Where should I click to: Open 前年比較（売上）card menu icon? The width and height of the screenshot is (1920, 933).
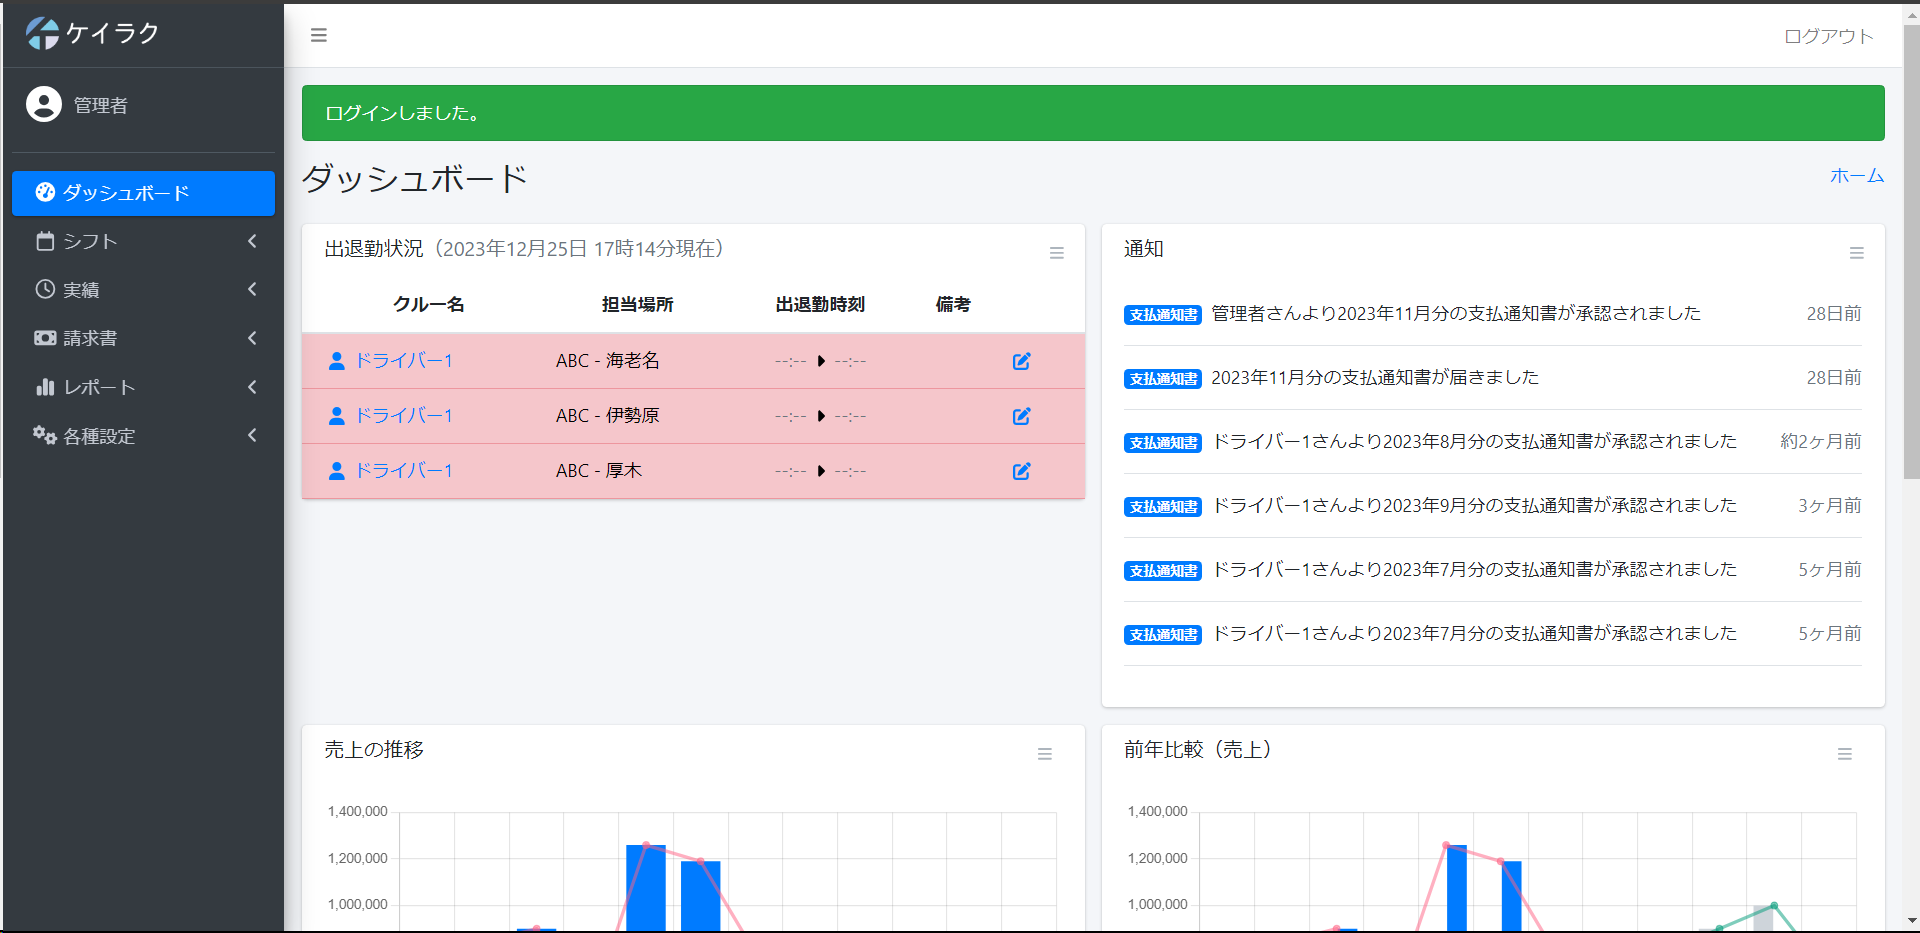(1844, 754)
